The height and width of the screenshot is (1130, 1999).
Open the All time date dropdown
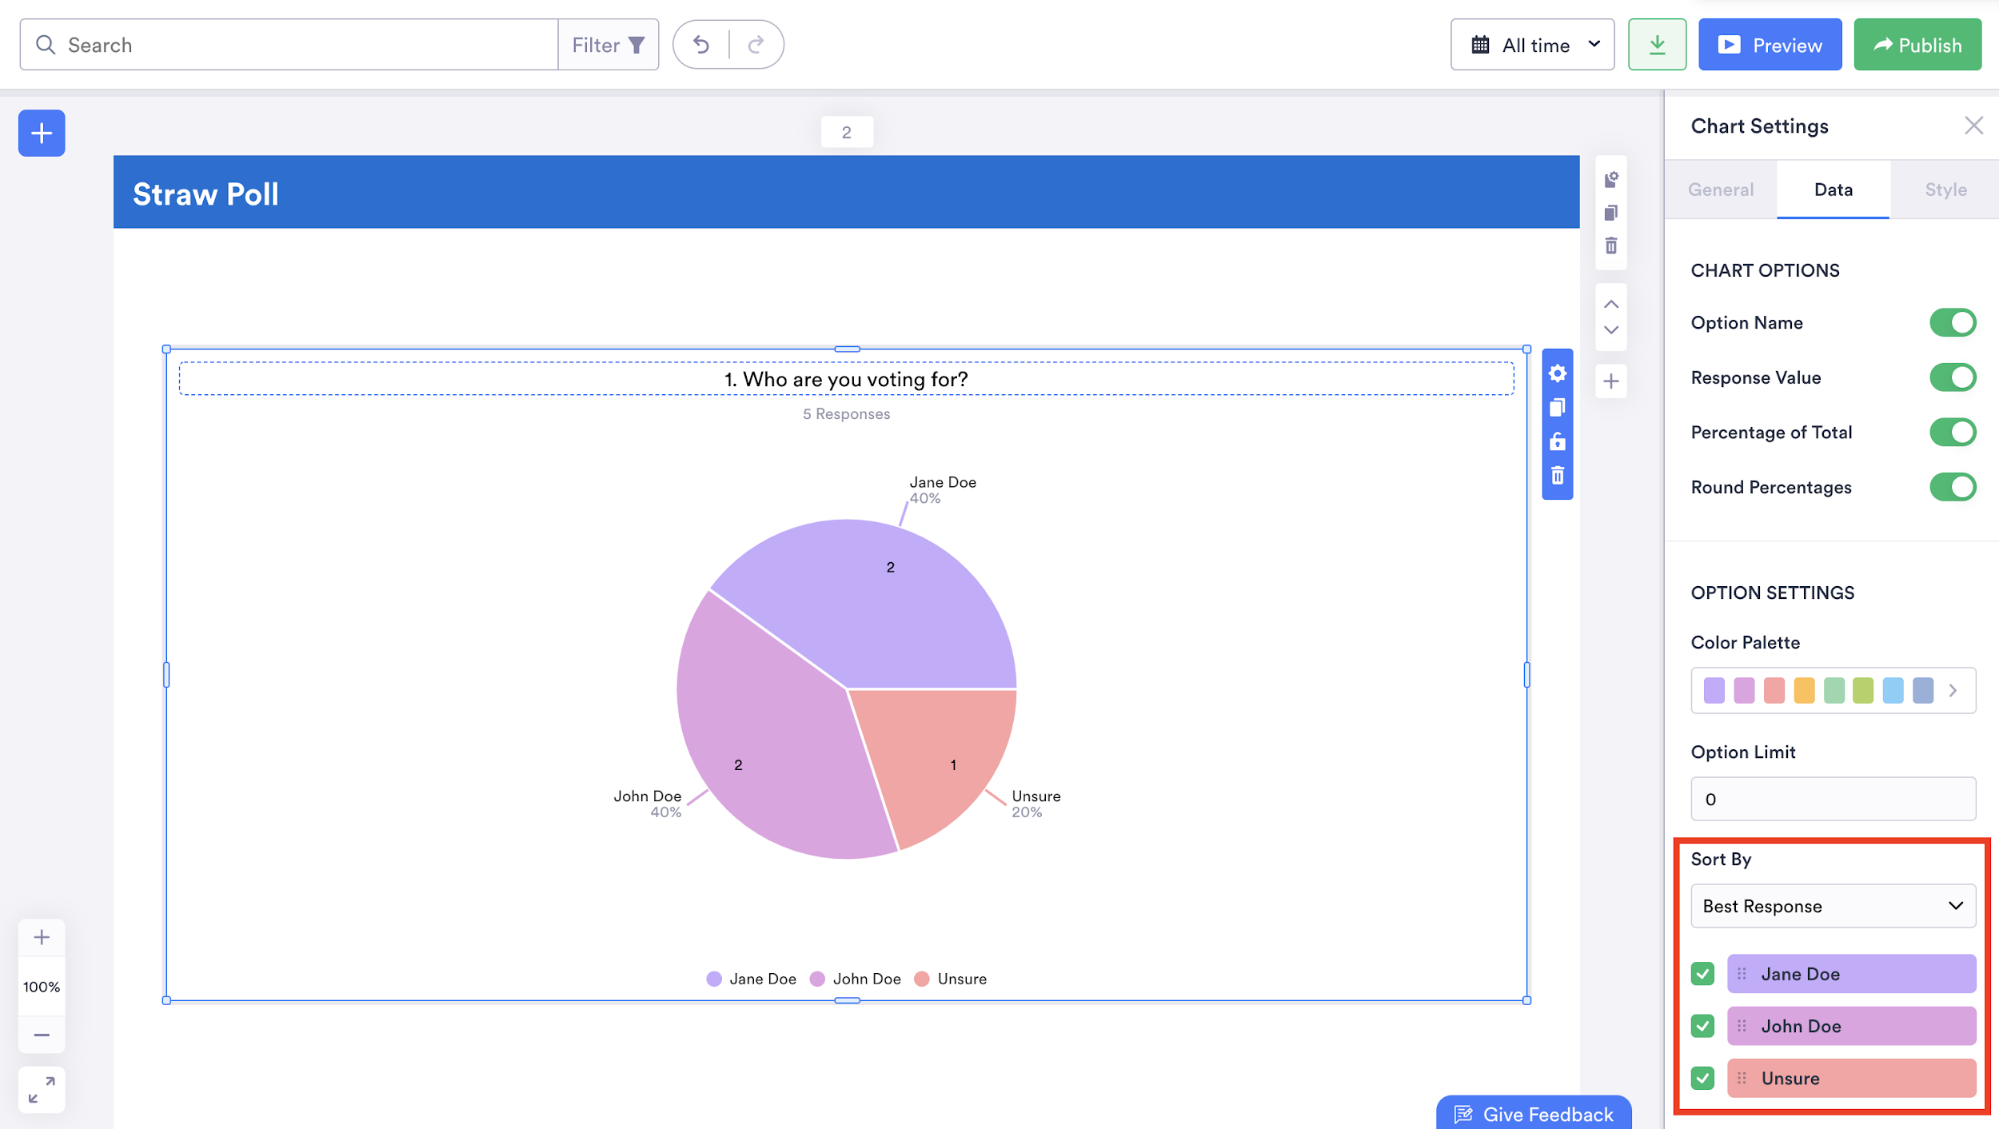click(1532, 45)
